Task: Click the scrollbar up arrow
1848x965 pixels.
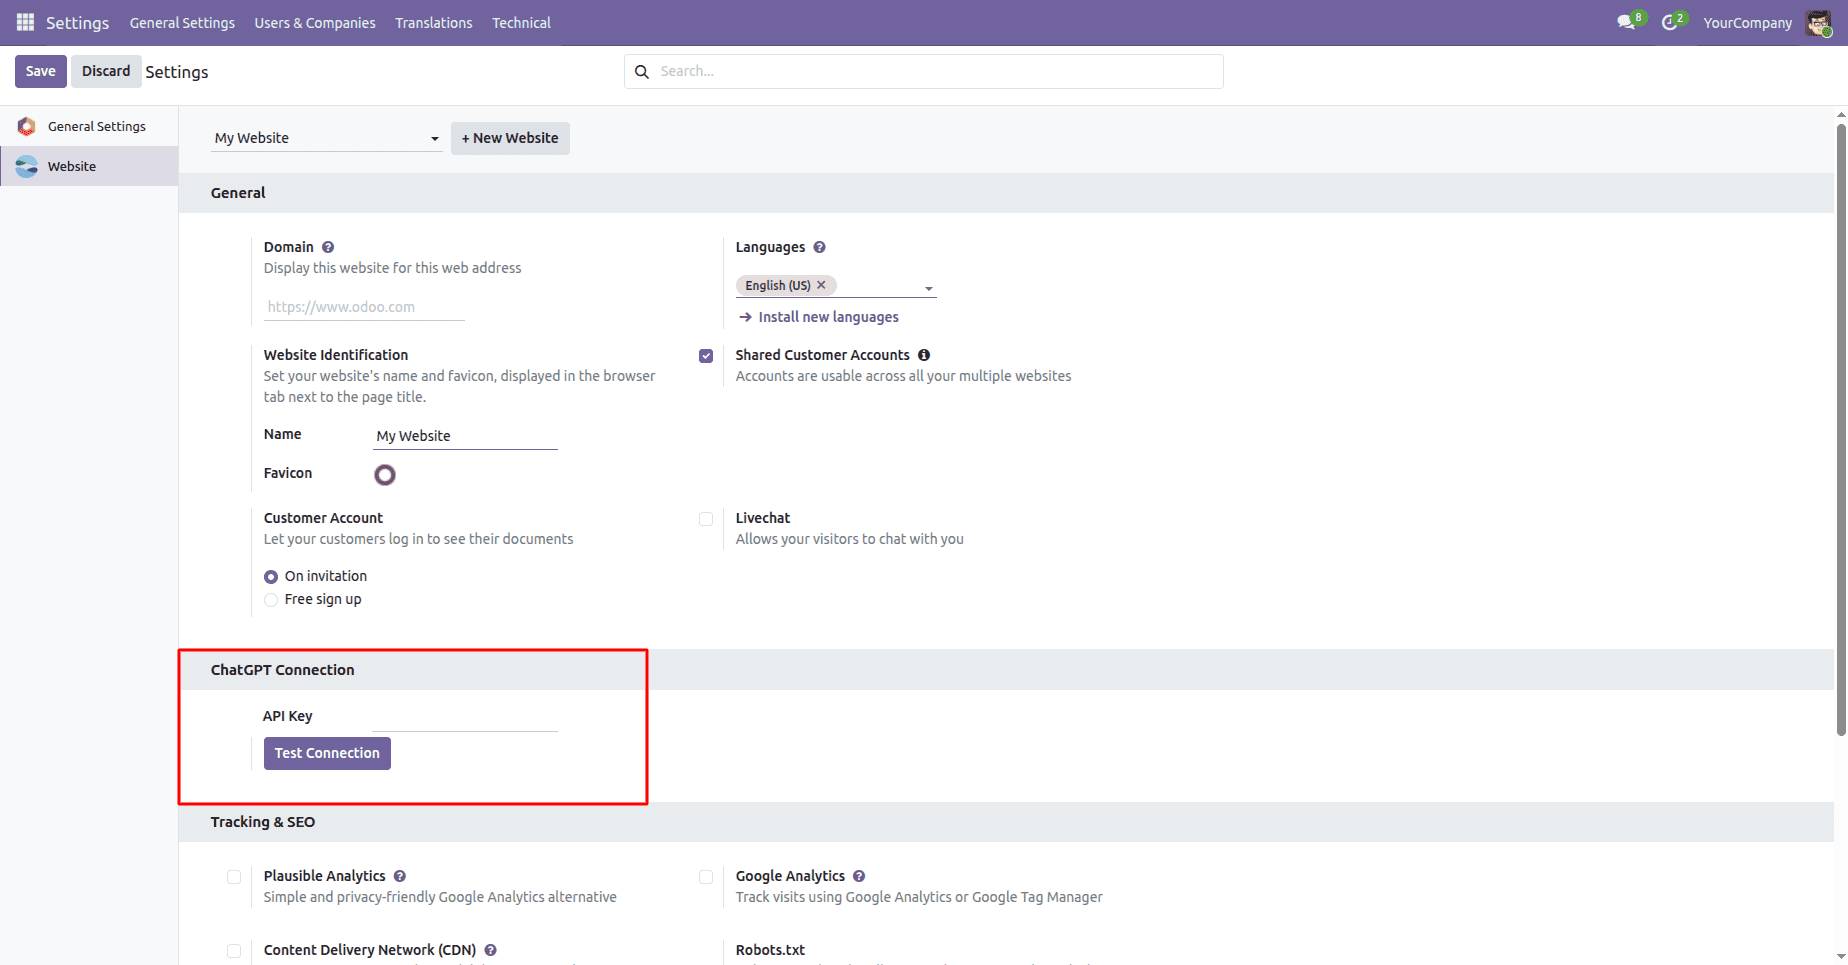Action: 1841,115
